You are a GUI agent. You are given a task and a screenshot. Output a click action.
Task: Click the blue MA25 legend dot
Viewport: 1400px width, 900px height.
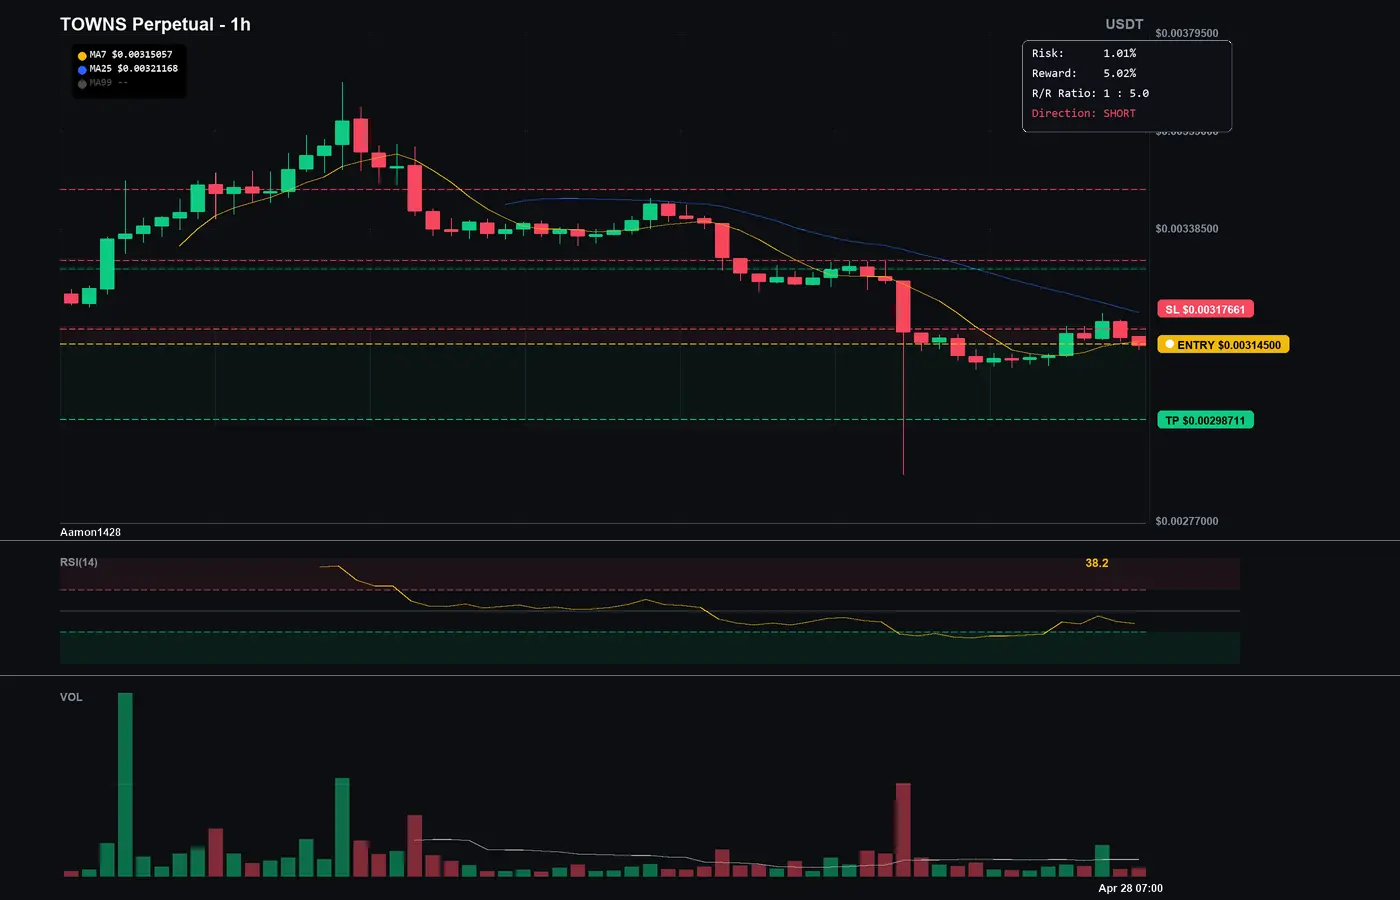click(82, 70)
